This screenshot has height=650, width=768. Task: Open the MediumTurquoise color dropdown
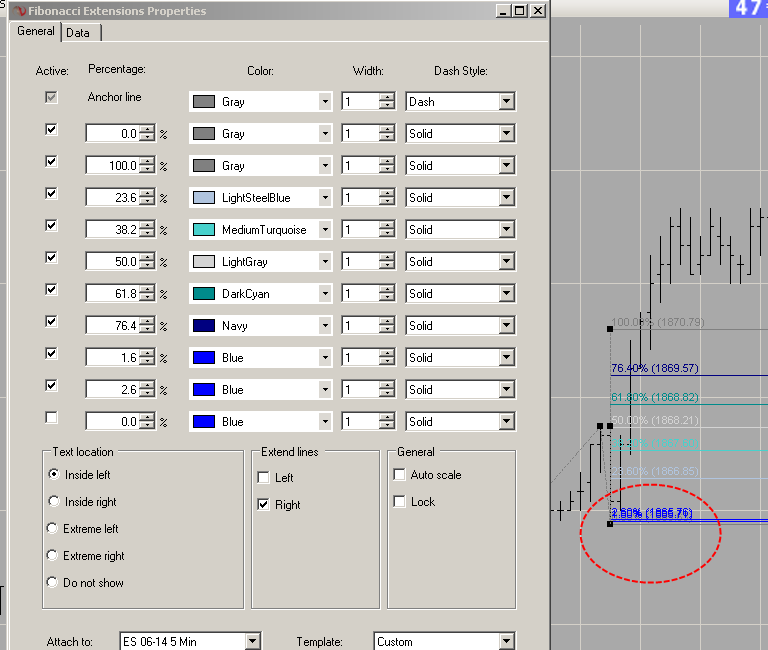[x=325, y=230]
